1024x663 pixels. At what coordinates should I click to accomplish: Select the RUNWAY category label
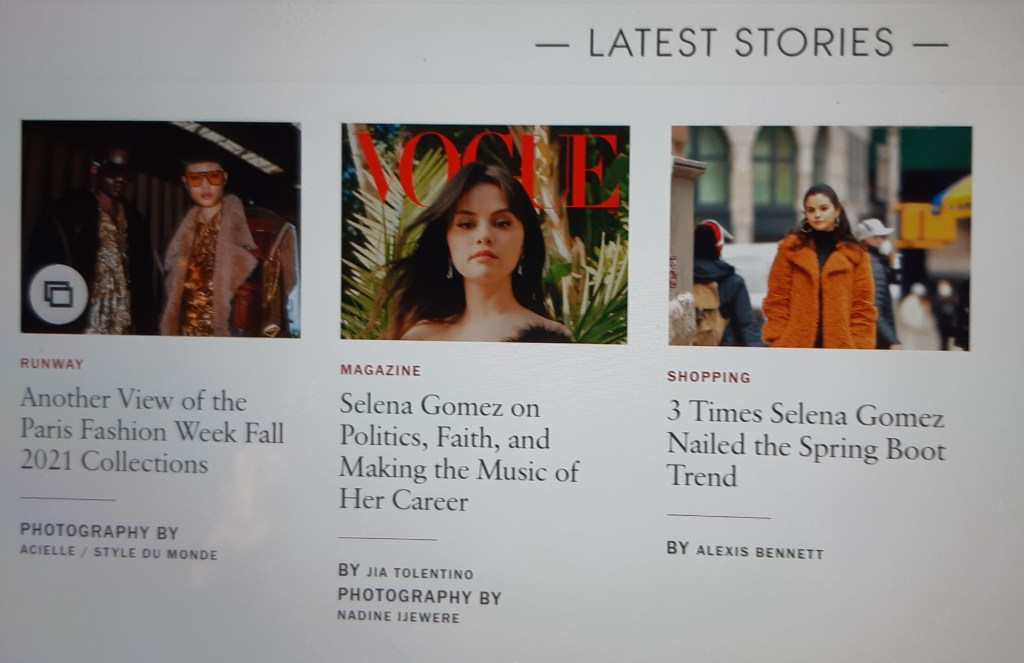pos(52,364)
